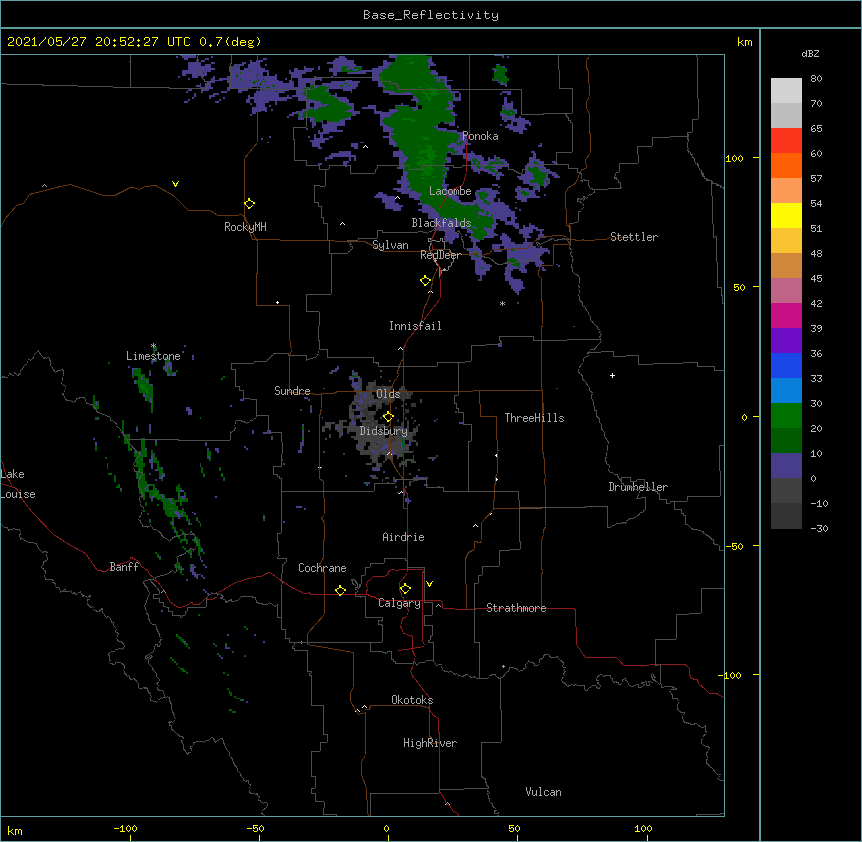862x842 pixels.
Task: Click the Banff label
Action: pos(124,567)
